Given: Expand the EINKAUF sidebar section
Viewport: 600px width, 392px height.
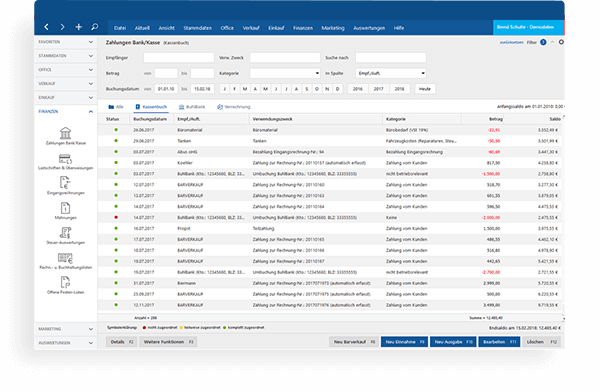Looking at the screenshot, I should pyautogui.click(x=65, y=98).
